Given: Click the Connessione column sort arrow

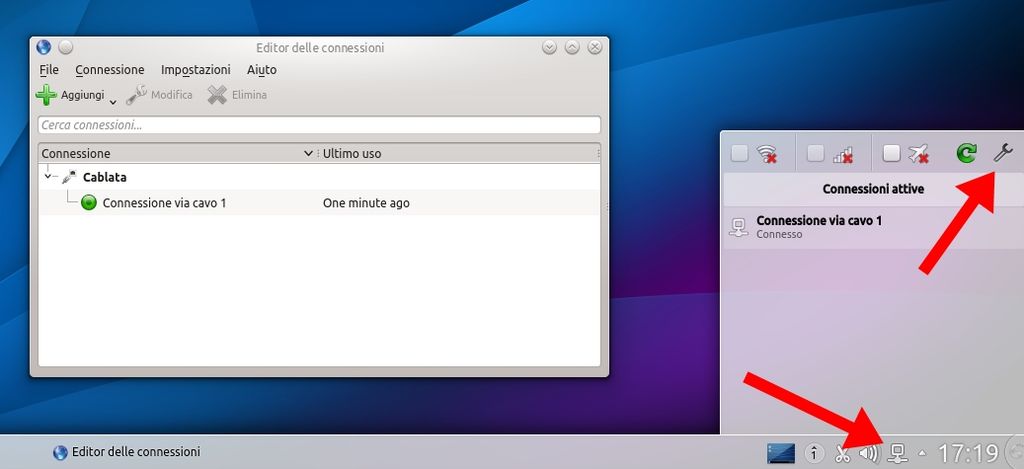Looking at the screenshot, I should (309, 154).
